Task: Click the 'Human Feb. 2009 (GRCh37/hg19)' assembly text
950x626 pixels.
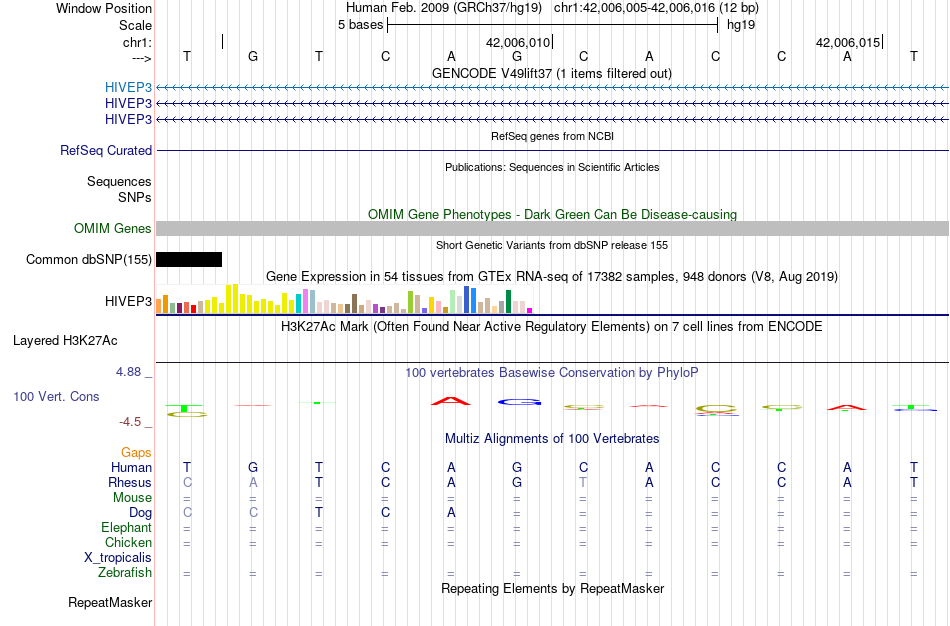Action: [x=444, y=8]
